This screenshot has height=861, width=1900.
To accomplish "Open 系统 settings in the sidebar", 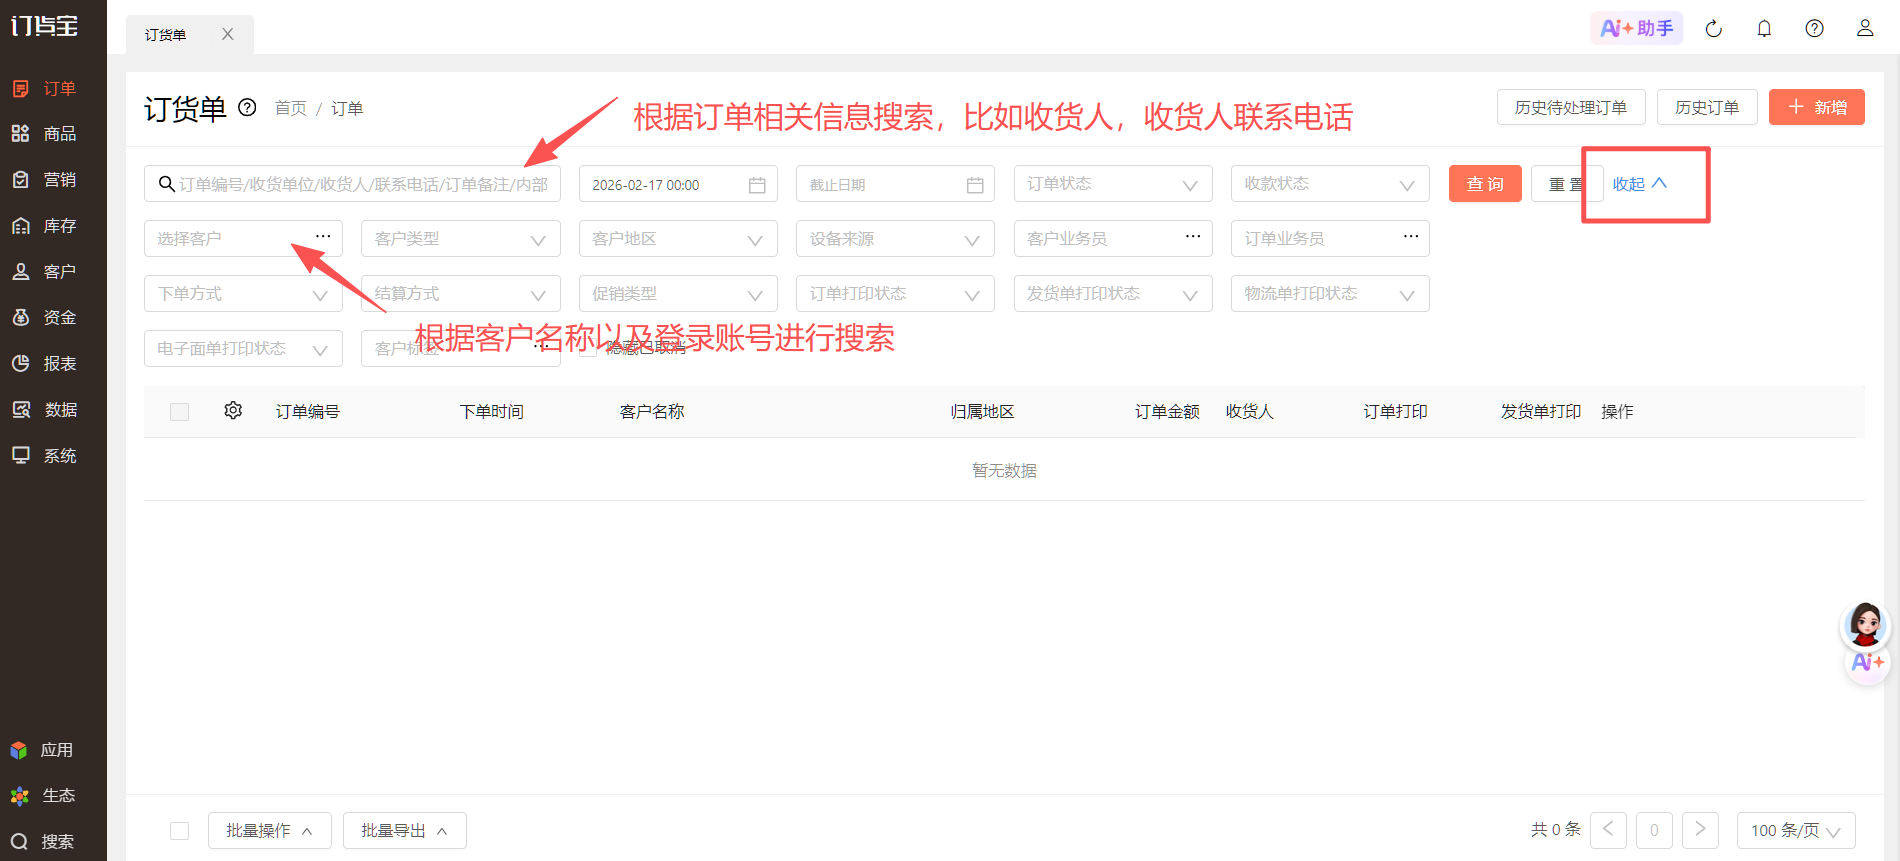I will (x=45, y=456).
